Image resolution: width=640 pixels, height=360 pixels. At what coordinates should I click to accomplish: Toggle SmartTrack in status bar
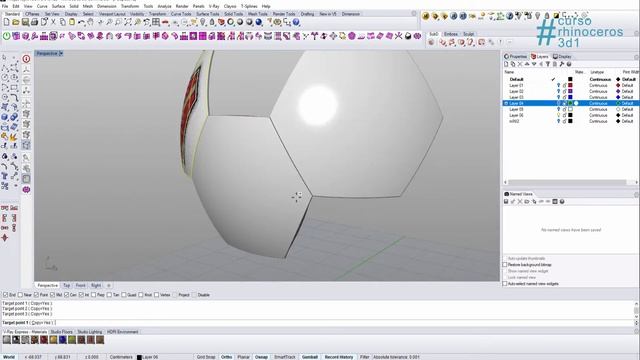click(285, 357)
